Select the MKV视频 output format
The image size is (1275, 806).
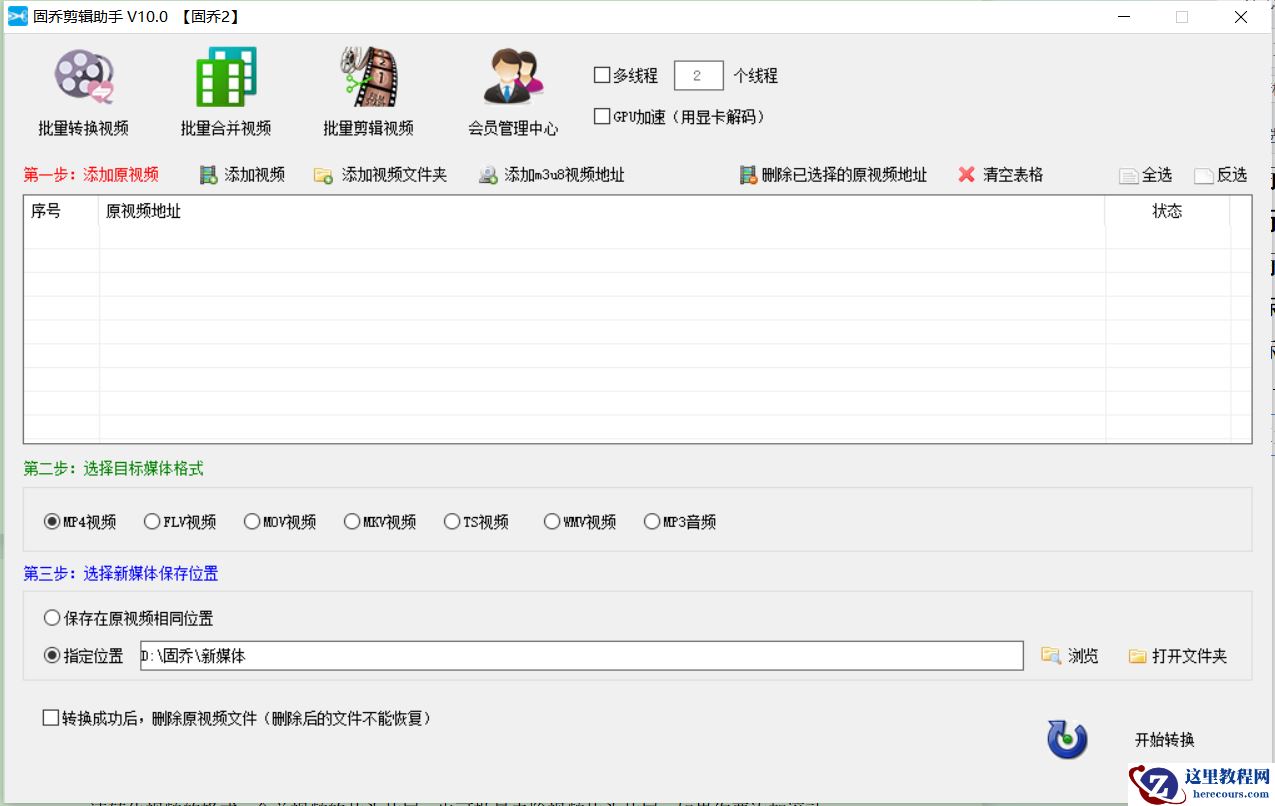point(352,521)
